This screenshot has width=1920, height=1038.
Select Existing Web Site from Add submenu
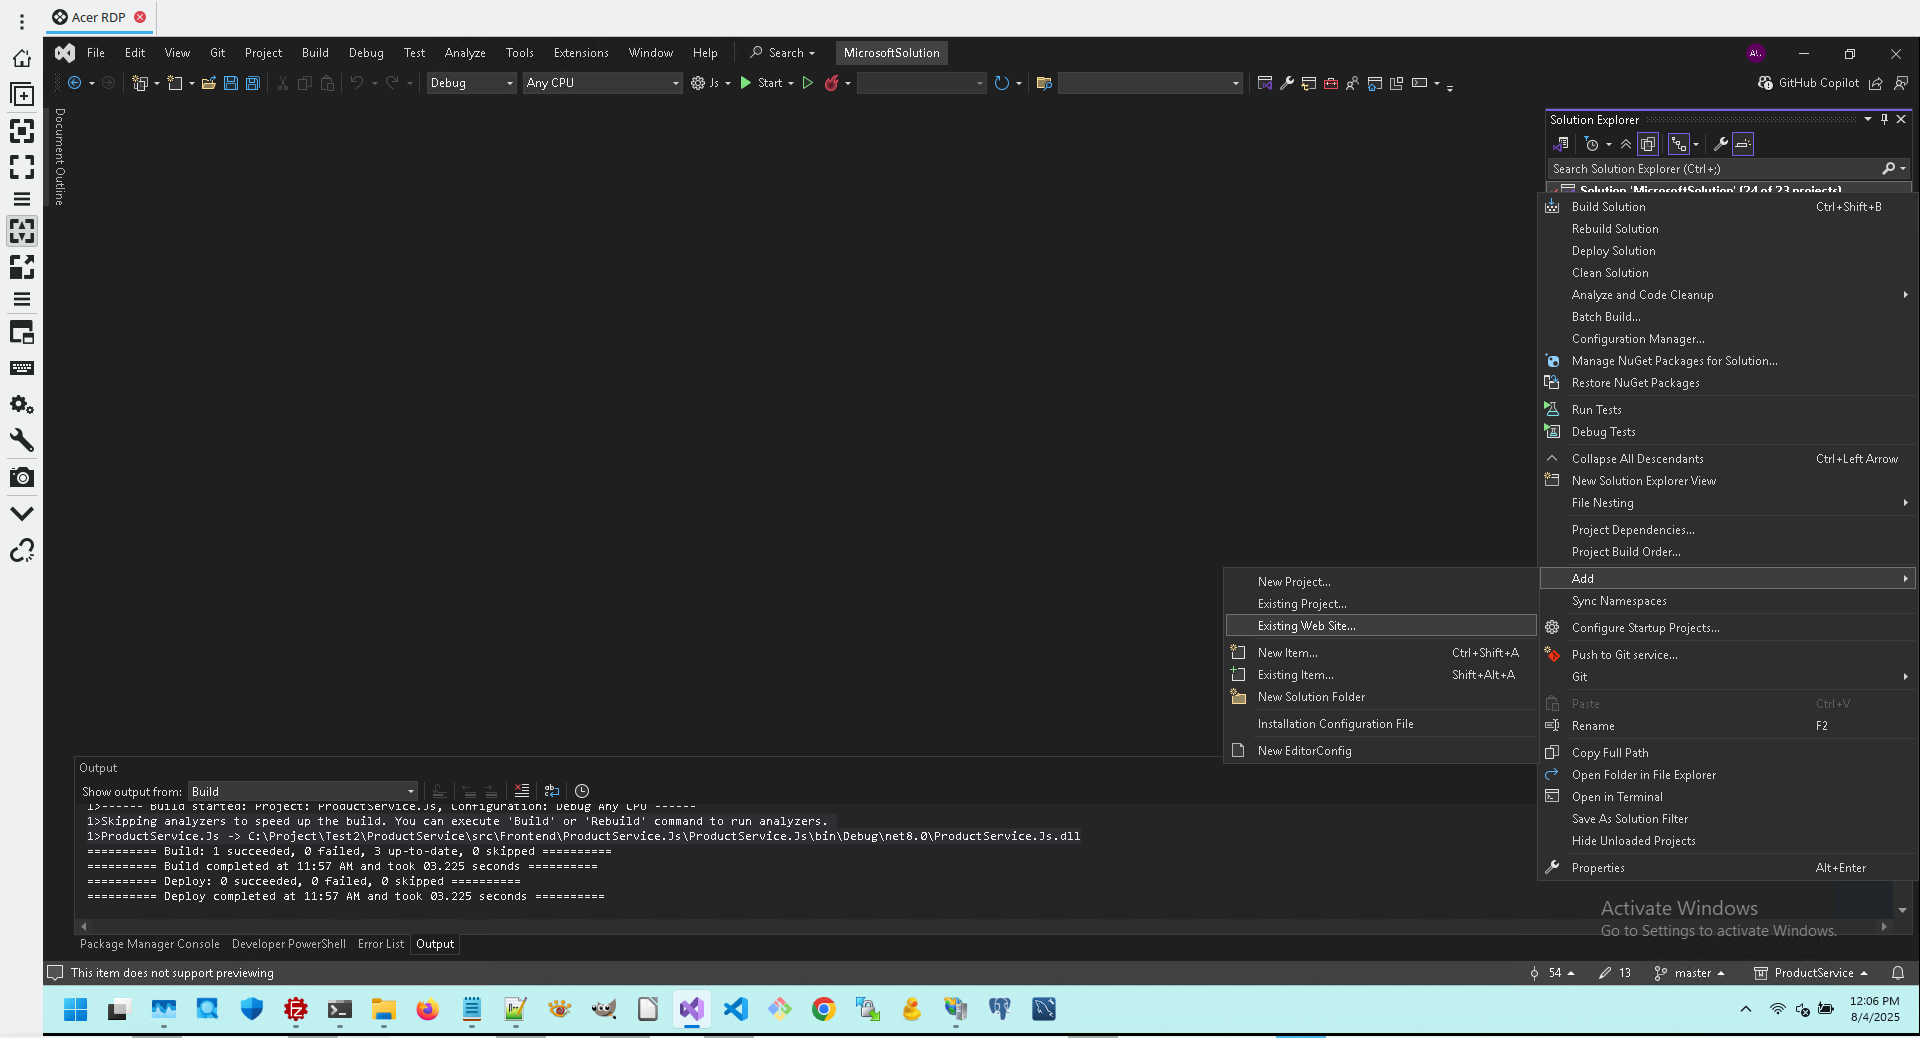(1381, 626)
